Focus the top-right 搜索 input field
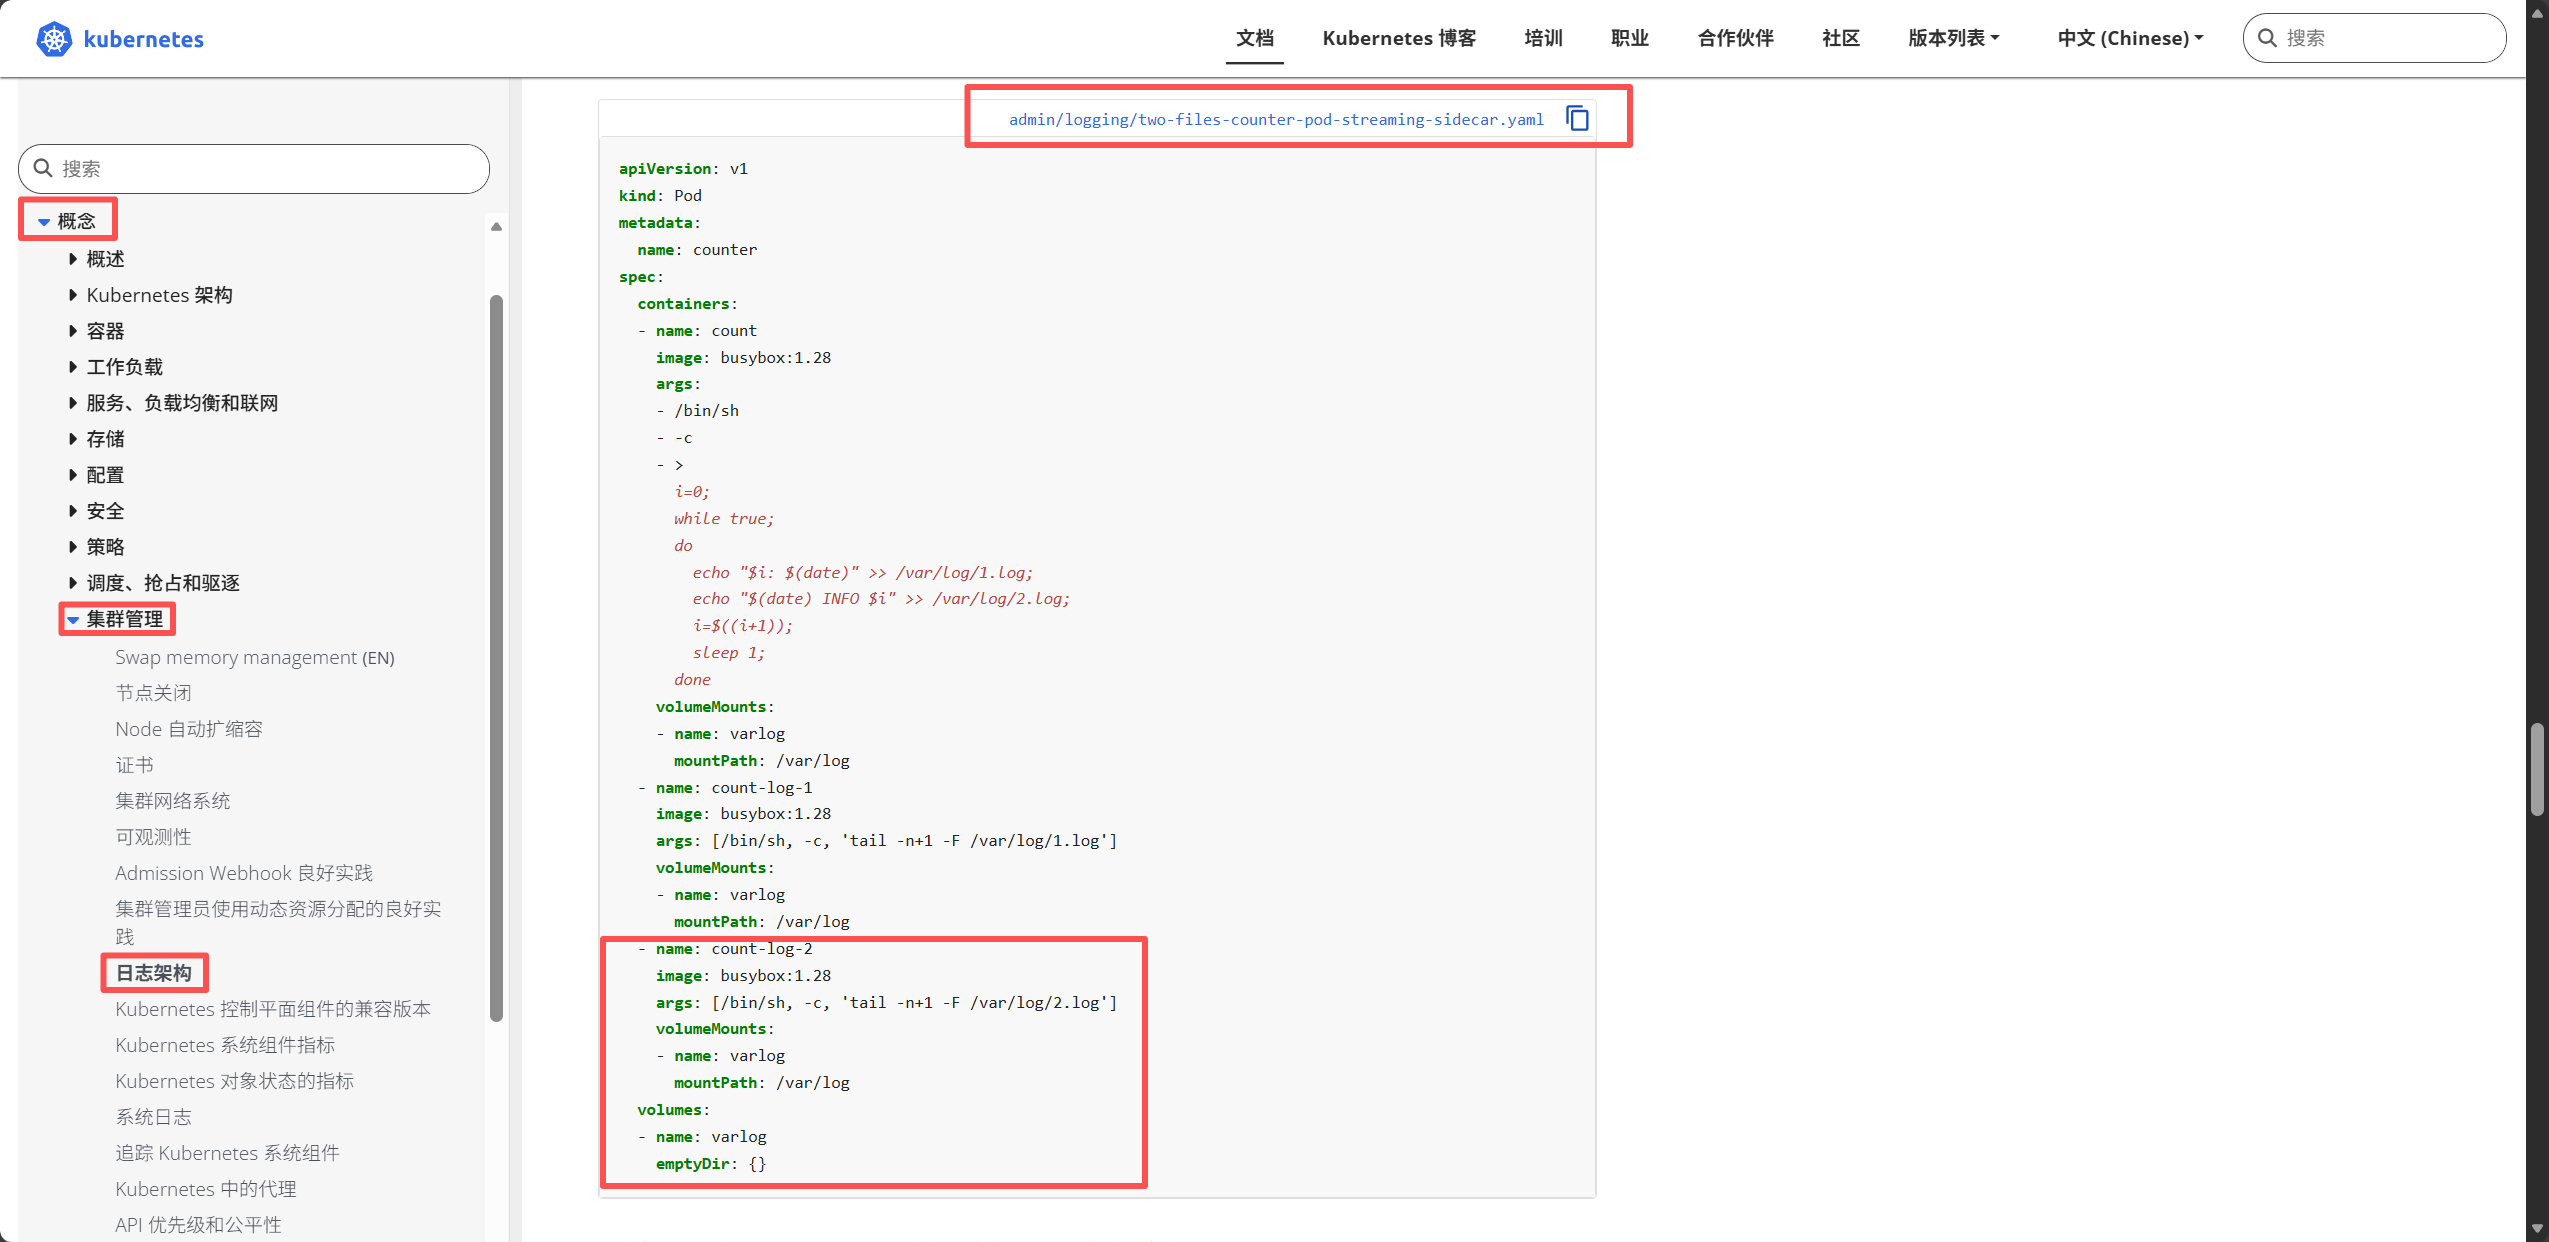Viewport: 2549px width, 1242px height. [2374, 38]
